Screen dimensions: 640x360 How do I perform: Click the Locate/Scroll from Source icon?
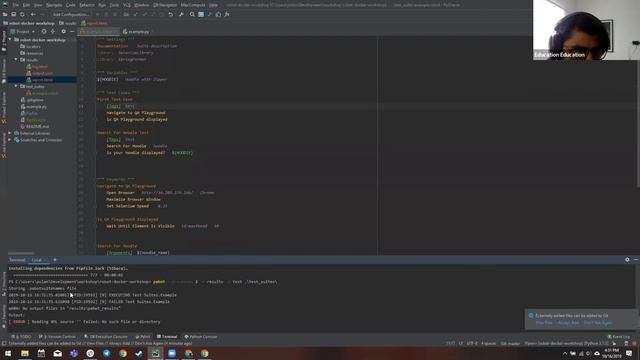[x=44, y=31]
